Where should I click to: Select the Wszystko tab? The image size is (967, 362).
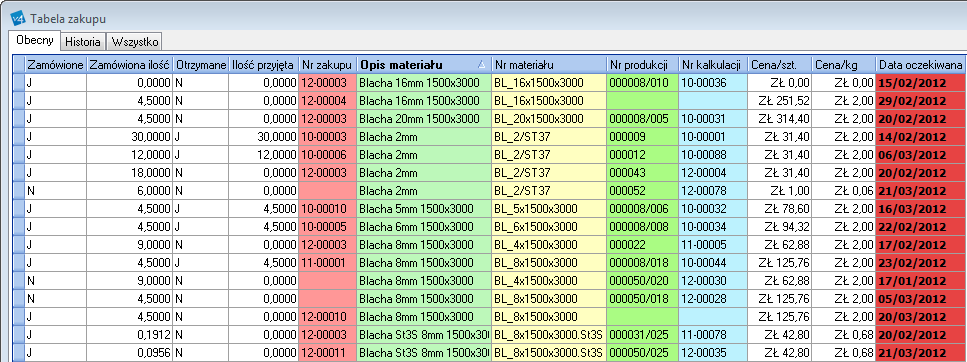click(134, 42)
